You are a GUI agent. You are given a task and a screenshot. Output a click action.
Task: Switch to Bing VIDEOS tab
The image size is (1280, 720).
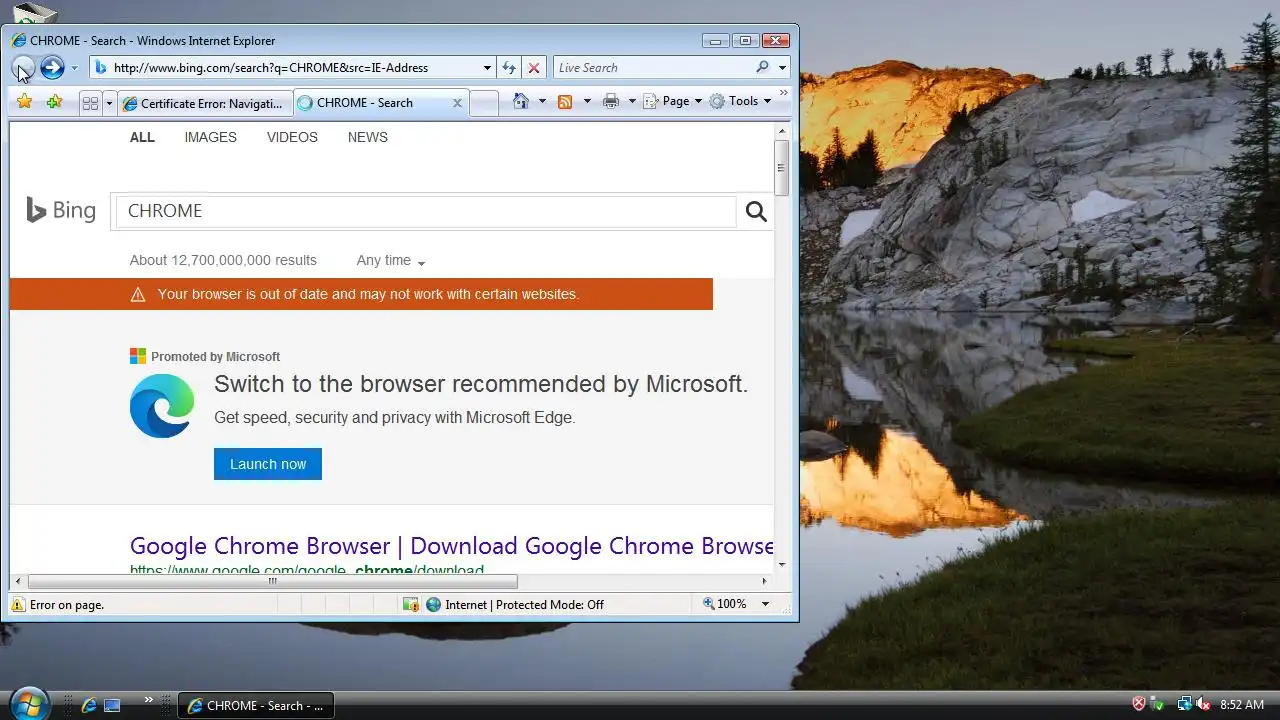point(292,137)
